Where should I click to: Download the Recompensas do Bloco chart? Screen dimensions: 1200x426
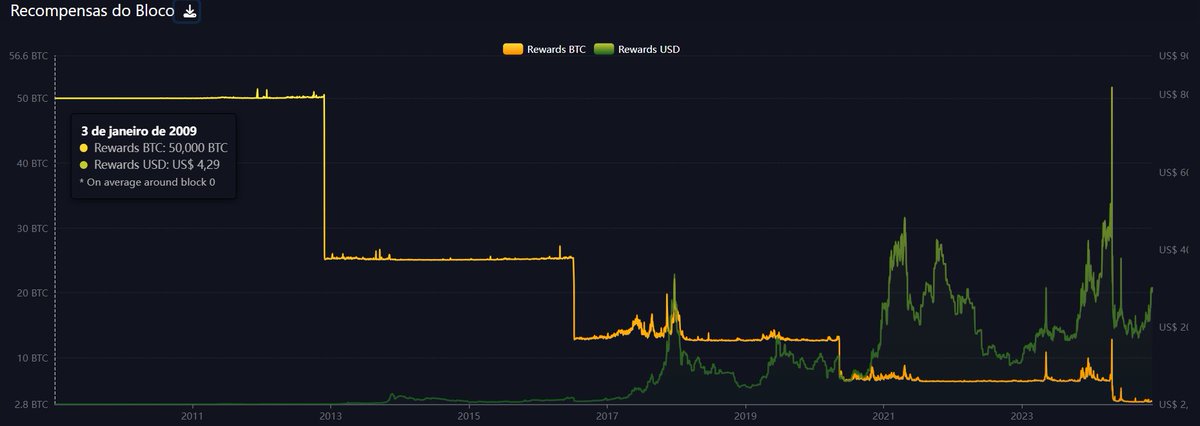tap(189, 12)
